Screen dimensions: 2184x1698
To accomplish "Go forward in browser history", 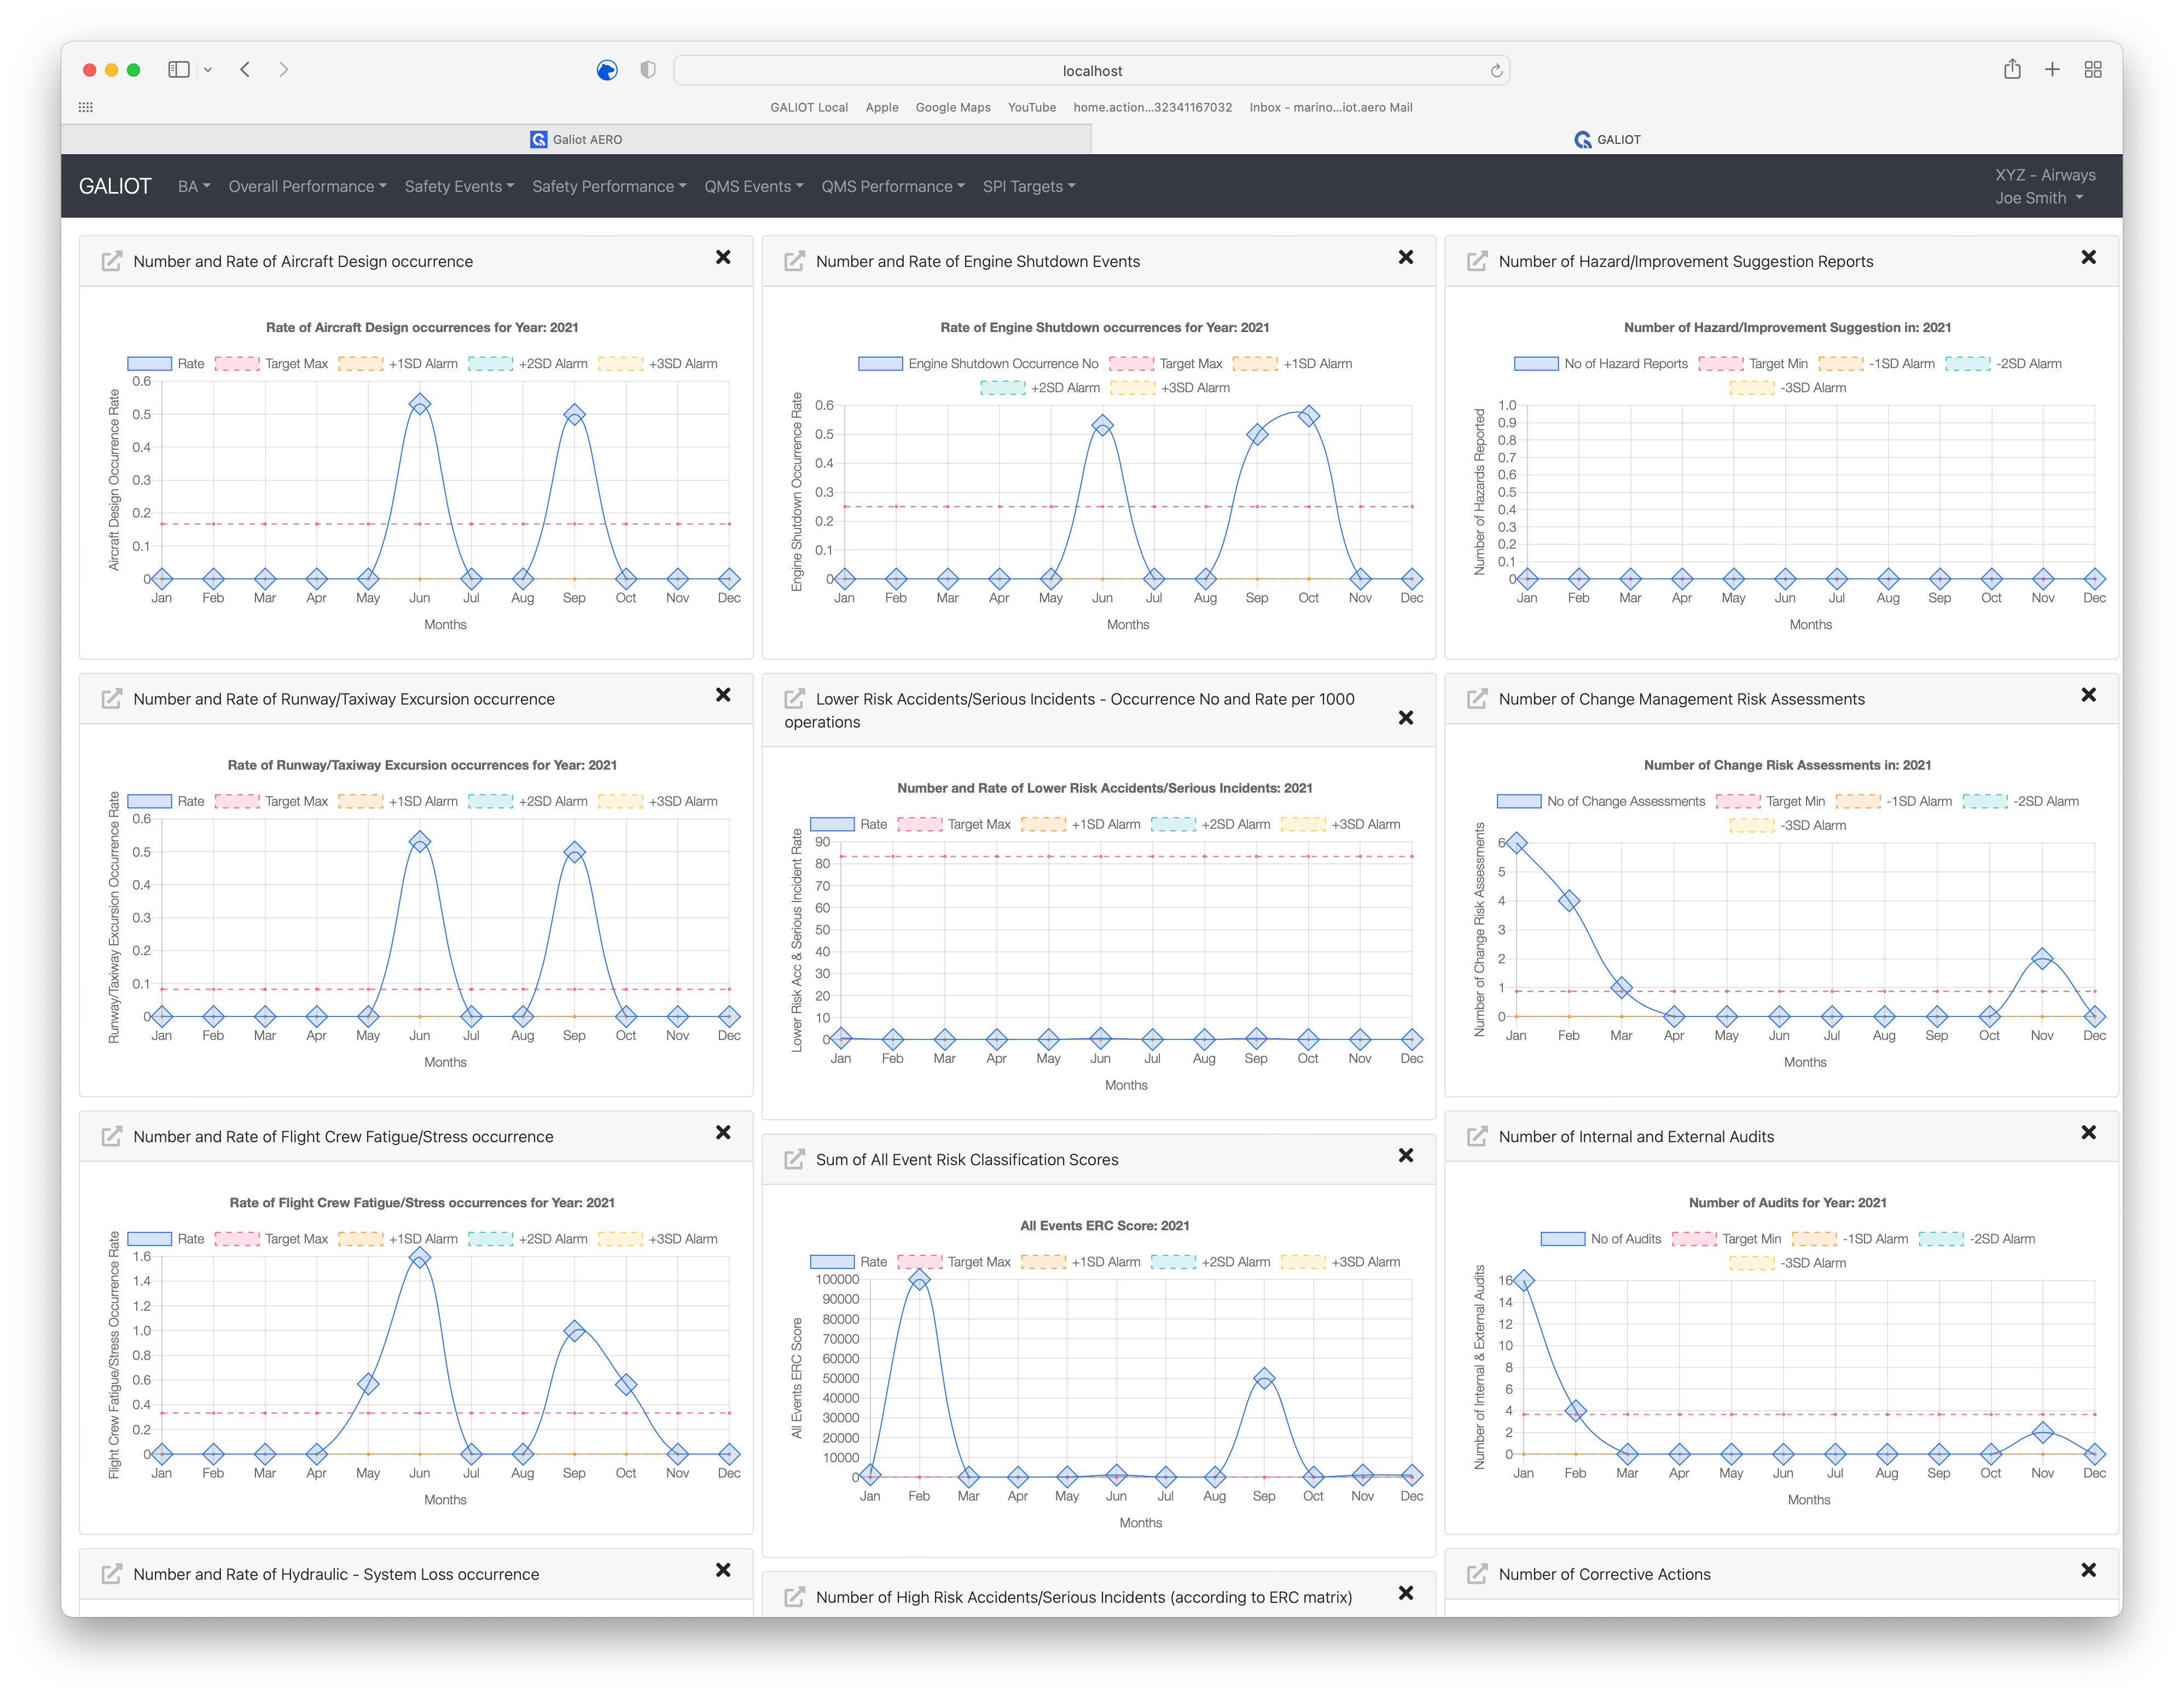I will [284, 70].
